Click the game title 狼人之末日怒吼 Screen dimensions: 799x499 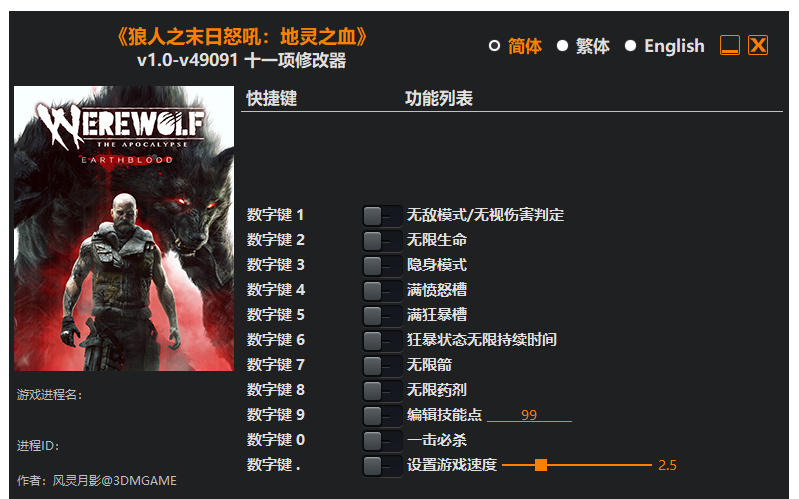click(242, 37)
